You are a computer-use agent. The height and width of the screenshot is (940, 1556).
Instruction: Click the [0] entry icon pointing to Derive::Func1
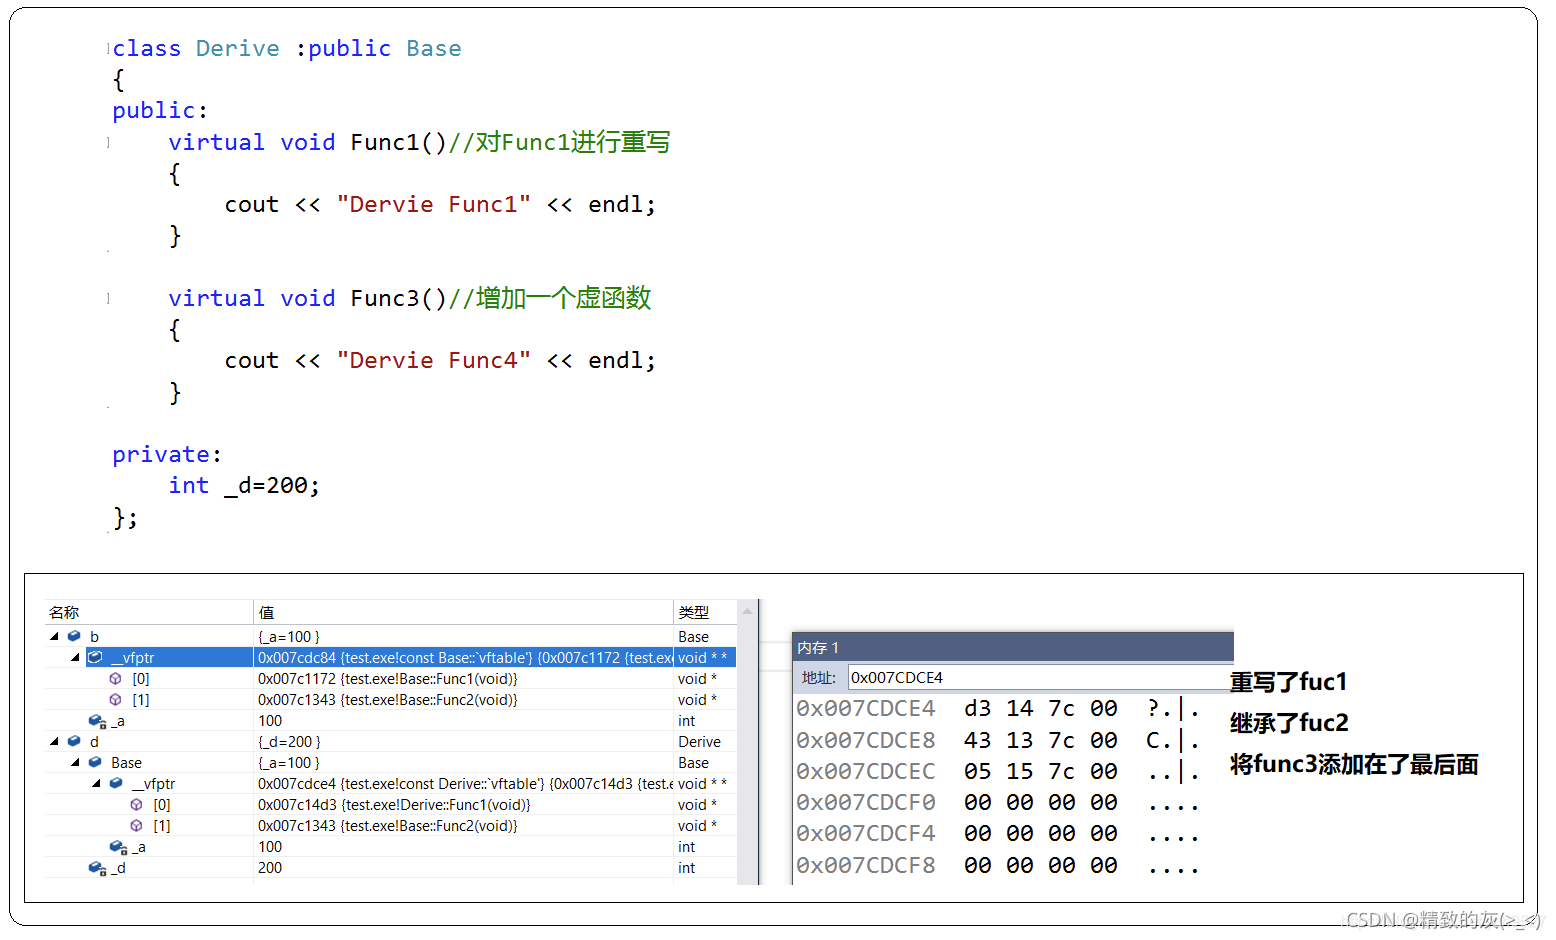(x=137, y=804)
